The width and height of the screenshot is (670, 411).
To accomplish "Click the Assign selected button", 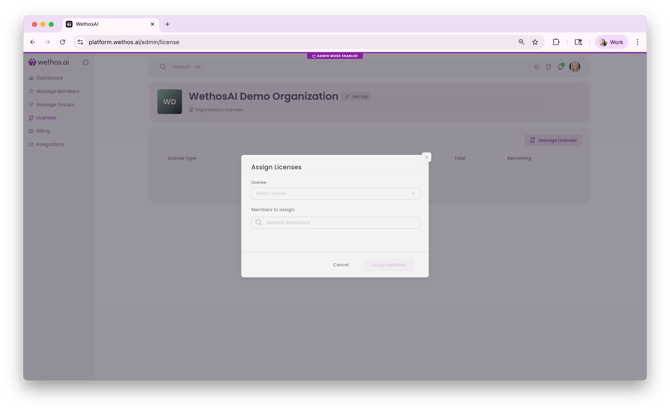I will 388,265.
